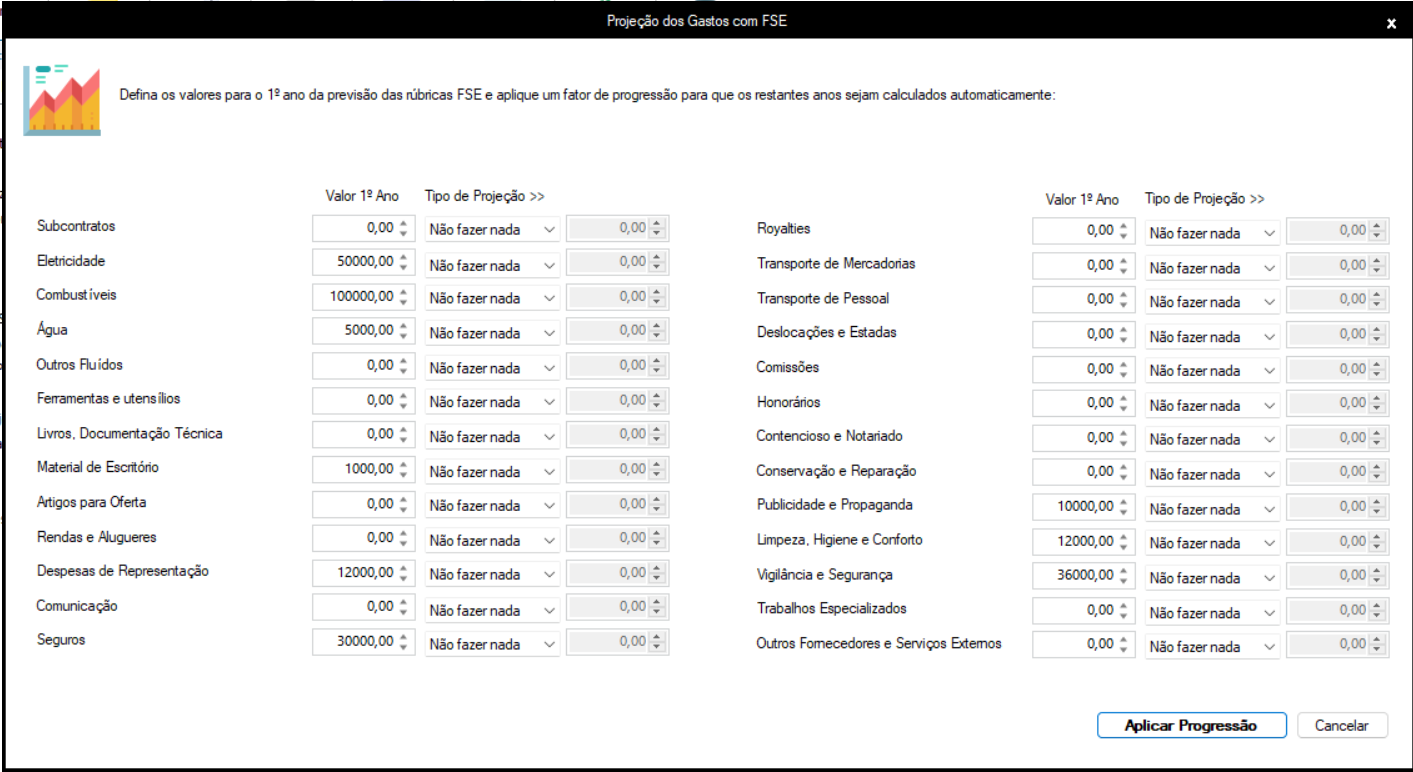Focus the Outros Fluídos value field
Viewport: 1413px width, 772px height.
point(363,366)
